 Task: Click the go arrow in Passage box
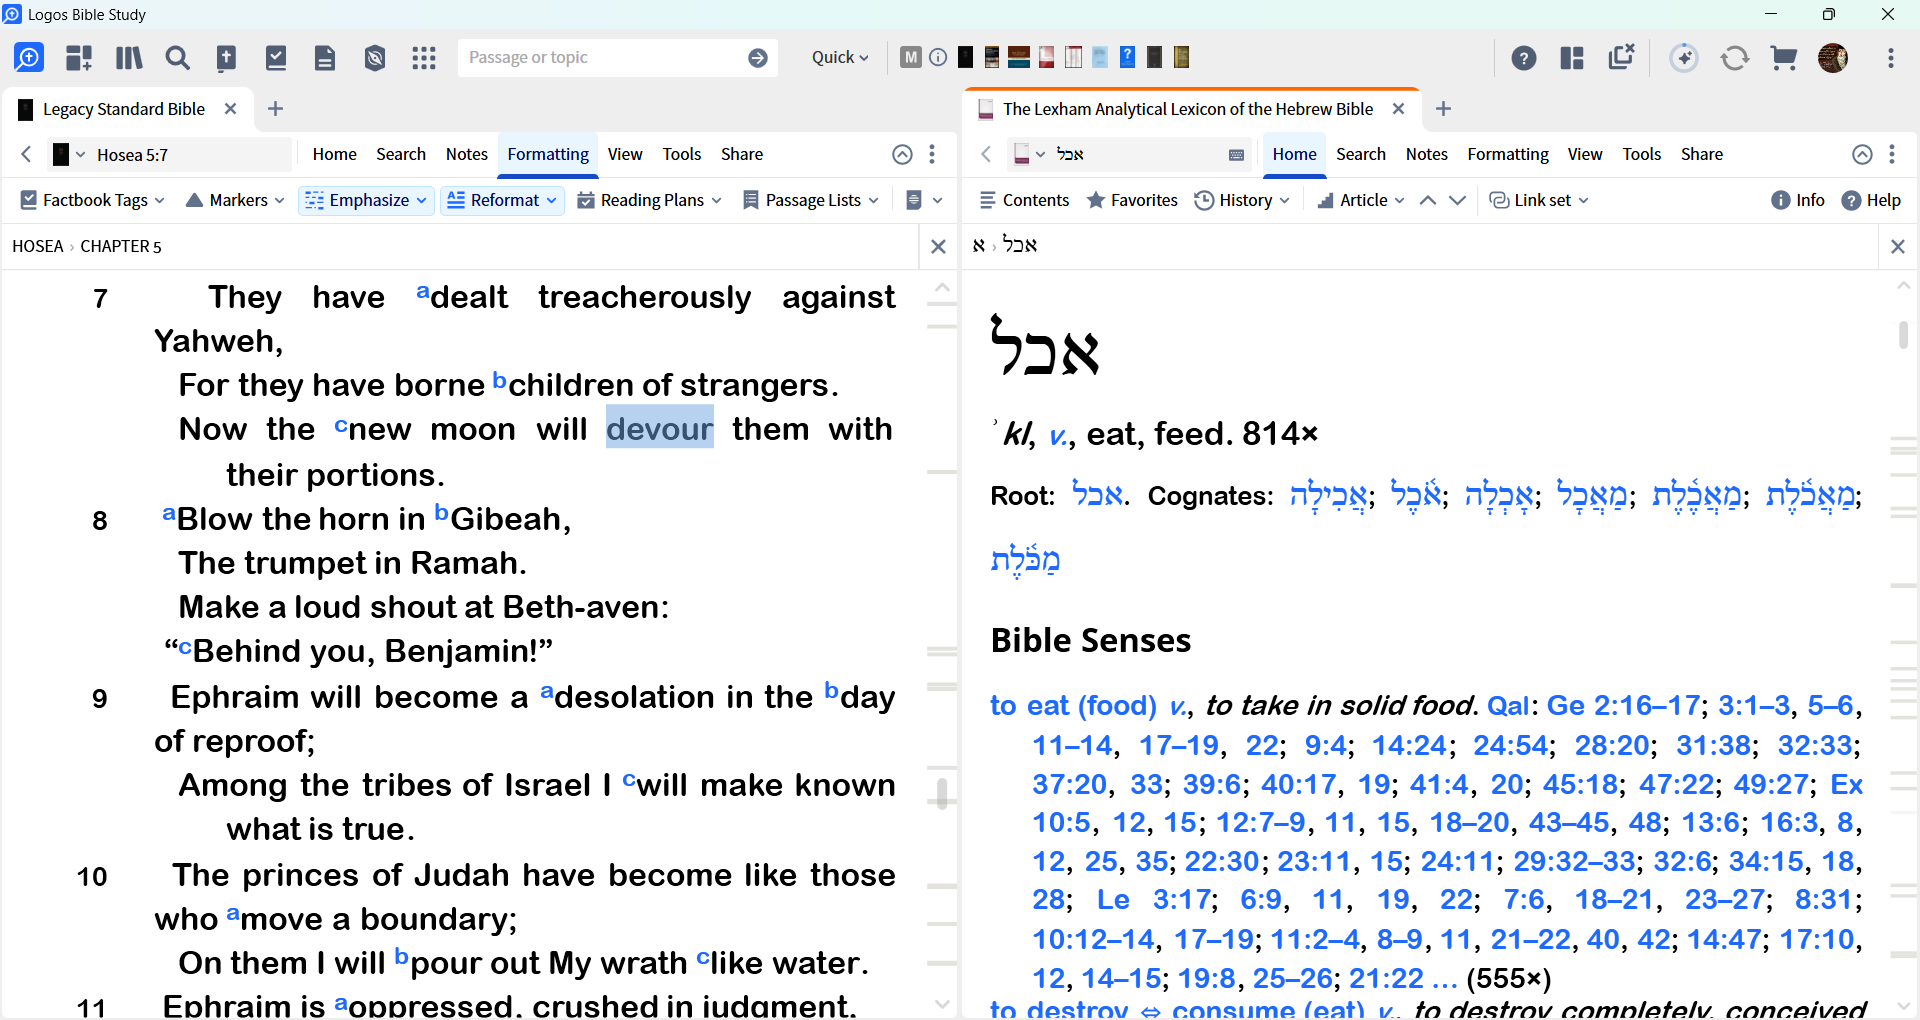pos(758,58)
